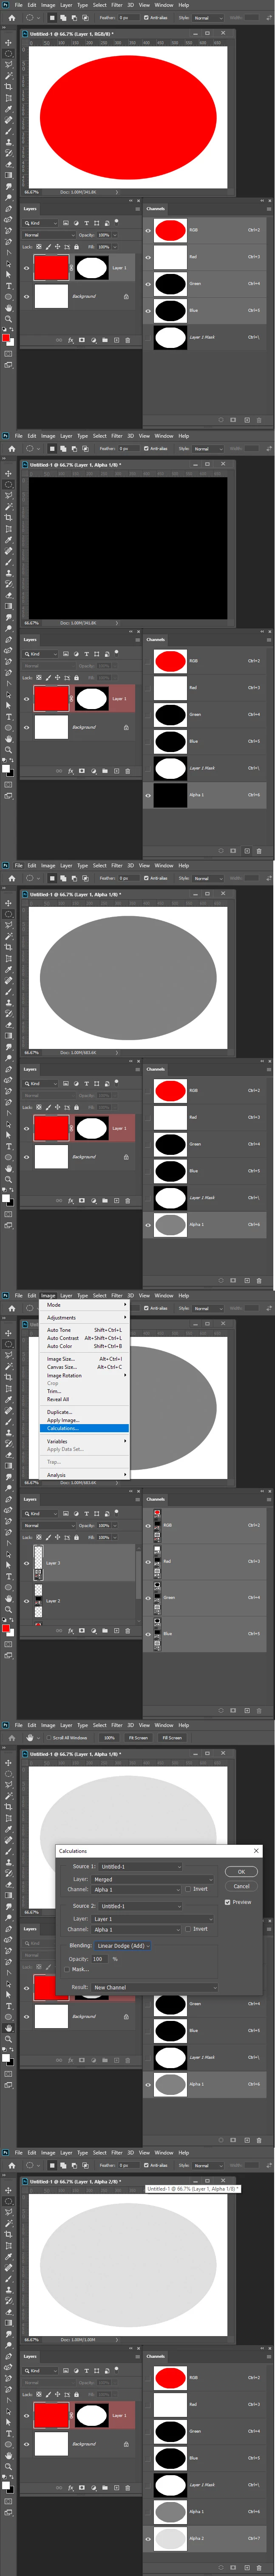The height and width of the screenshot is (2576, 275).
Task: Click document tab titled Layer 1, RGB/8
Action: coord(72,33)
